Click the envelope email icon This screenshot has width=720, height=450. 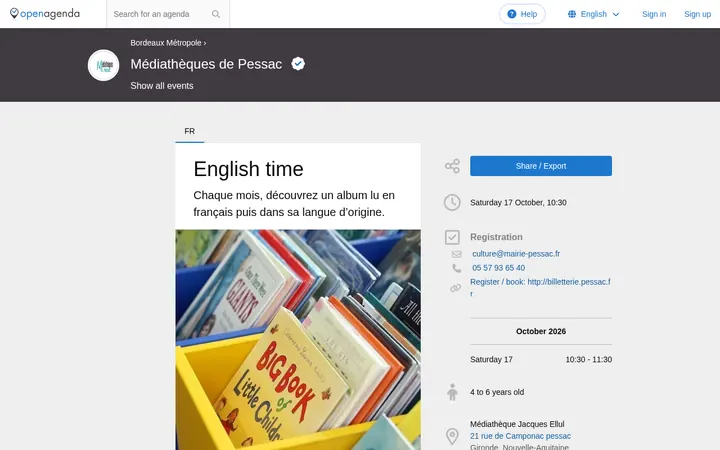tap(456, 254)
